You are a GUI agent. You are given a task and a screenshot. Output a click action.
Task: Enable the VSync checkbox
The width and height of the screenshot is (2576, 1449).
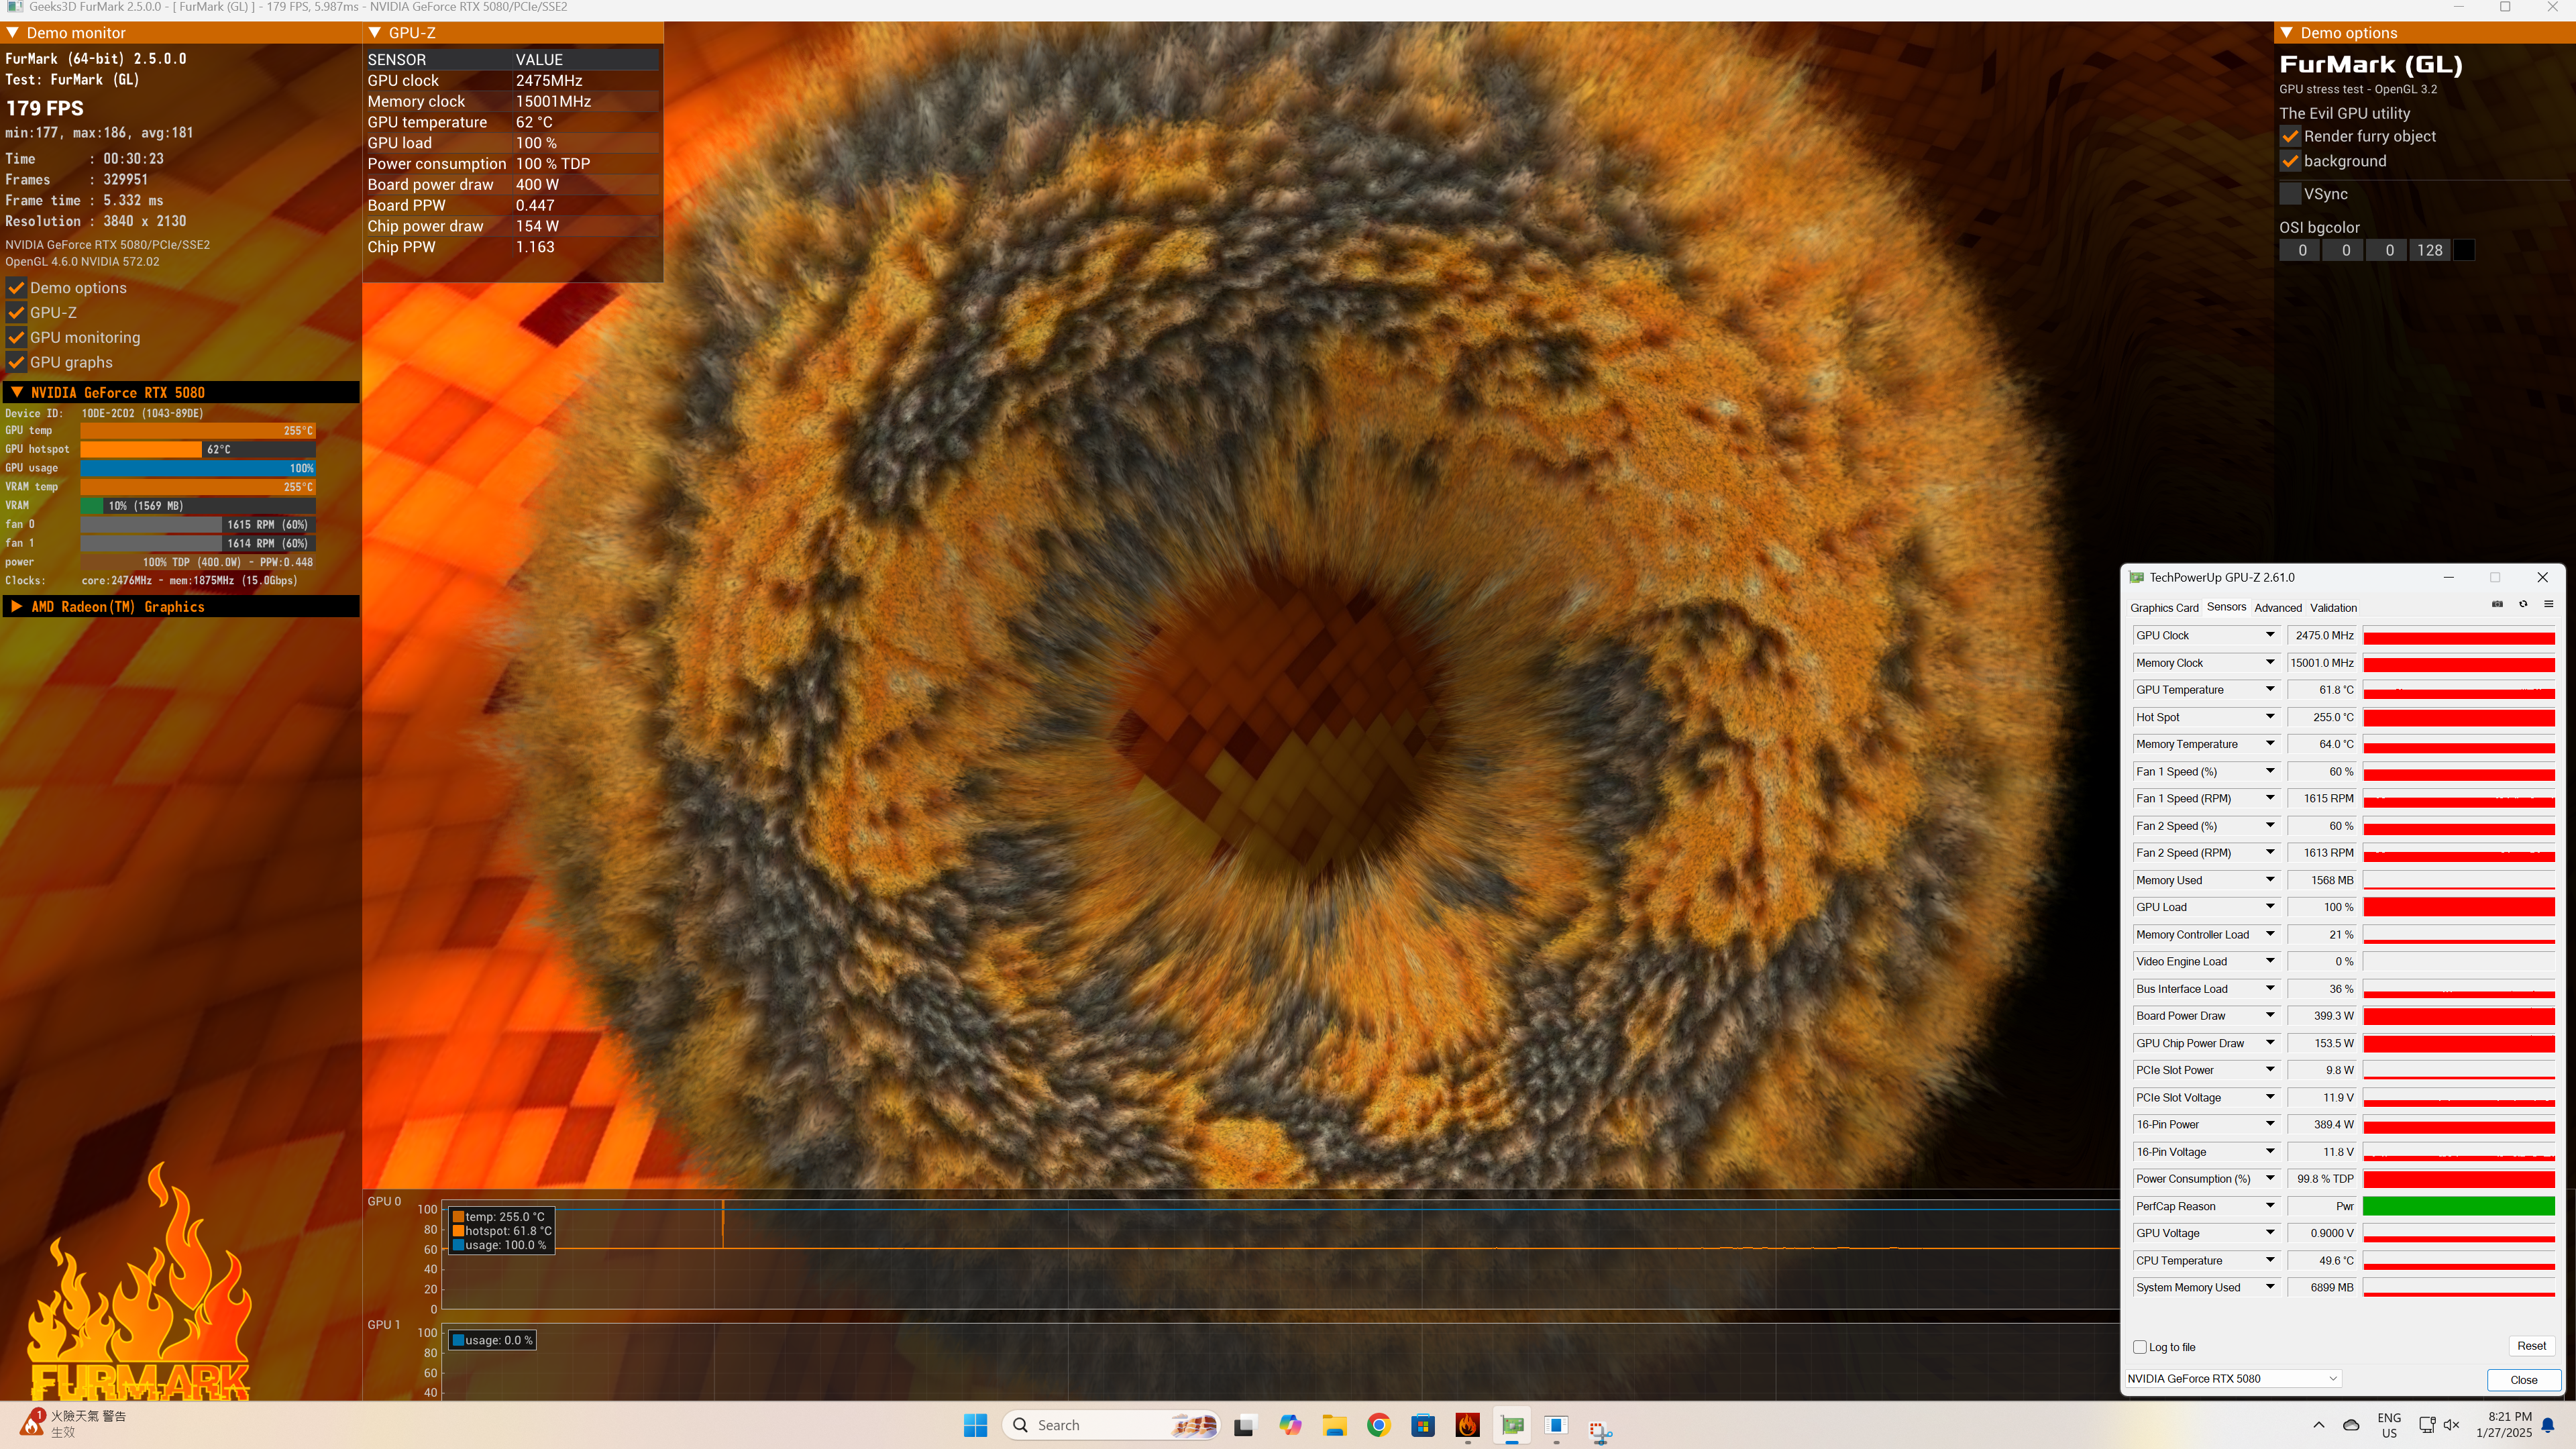[x=2290, y=195]
